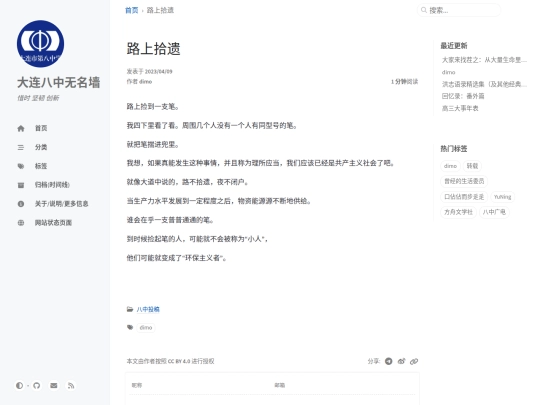Open recent post dimo

tap(448, 72)
